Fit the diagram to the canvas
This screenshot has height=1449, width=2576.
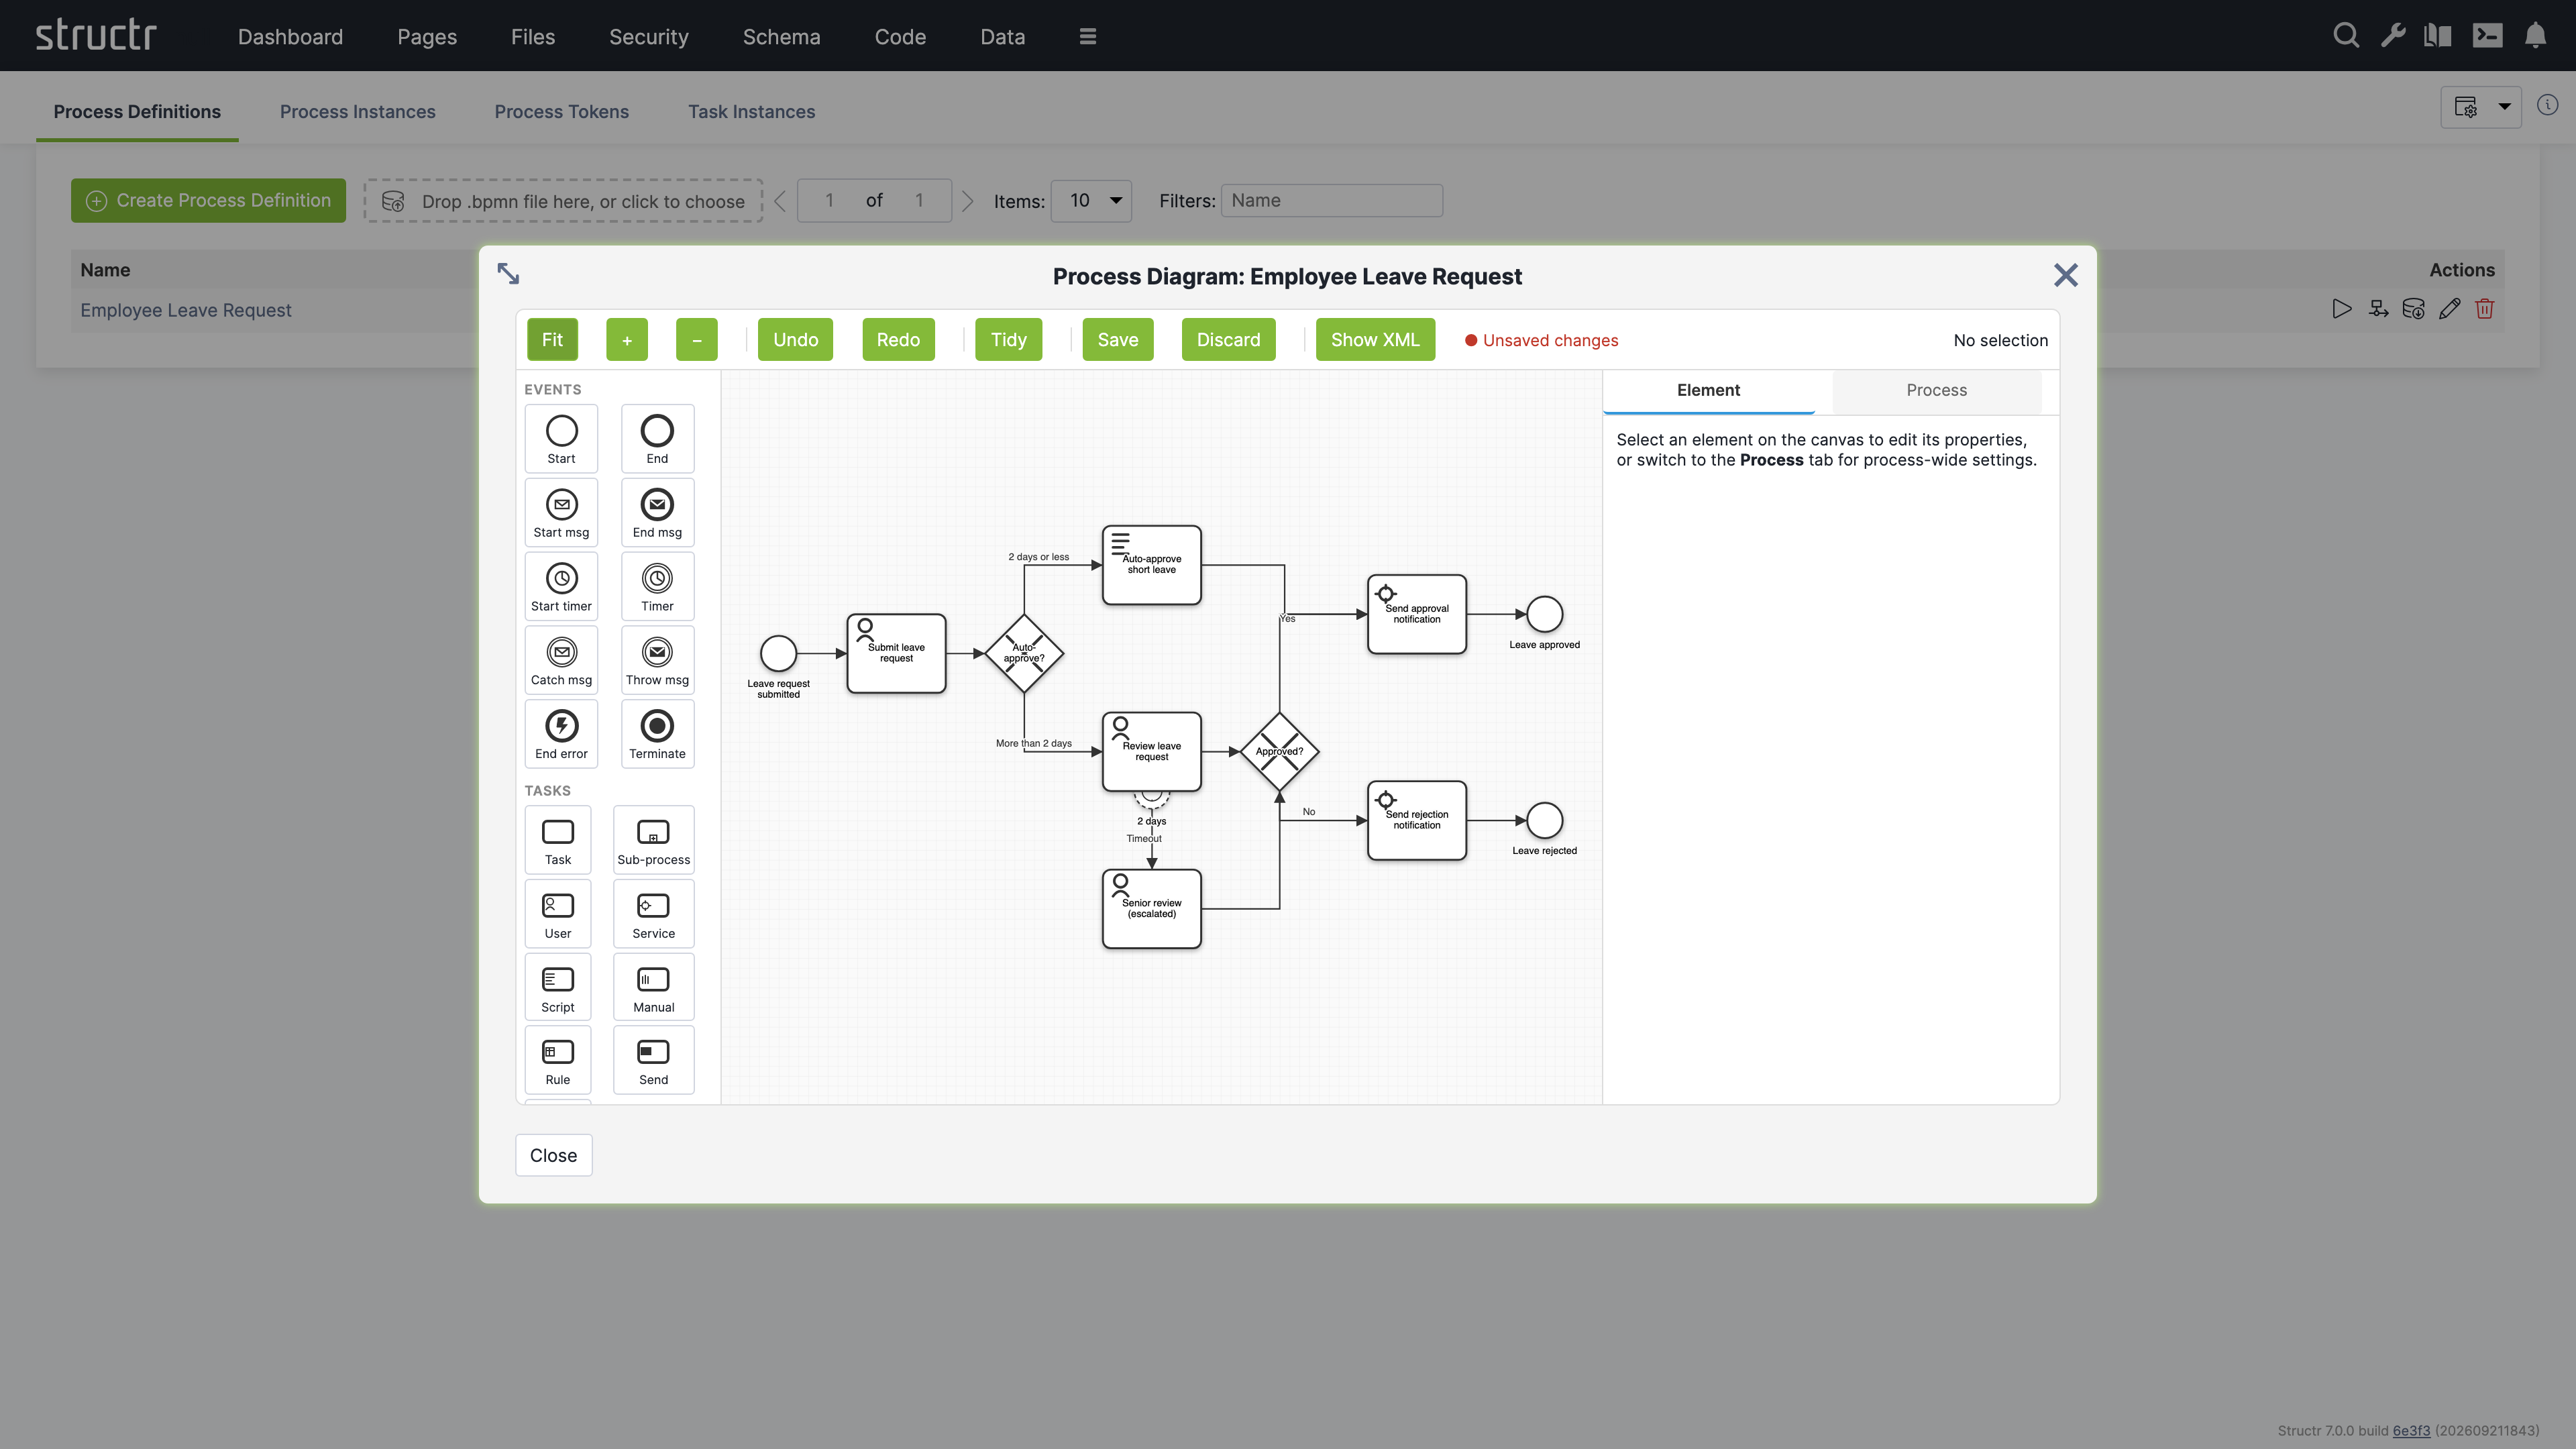[x=552, y=340]
